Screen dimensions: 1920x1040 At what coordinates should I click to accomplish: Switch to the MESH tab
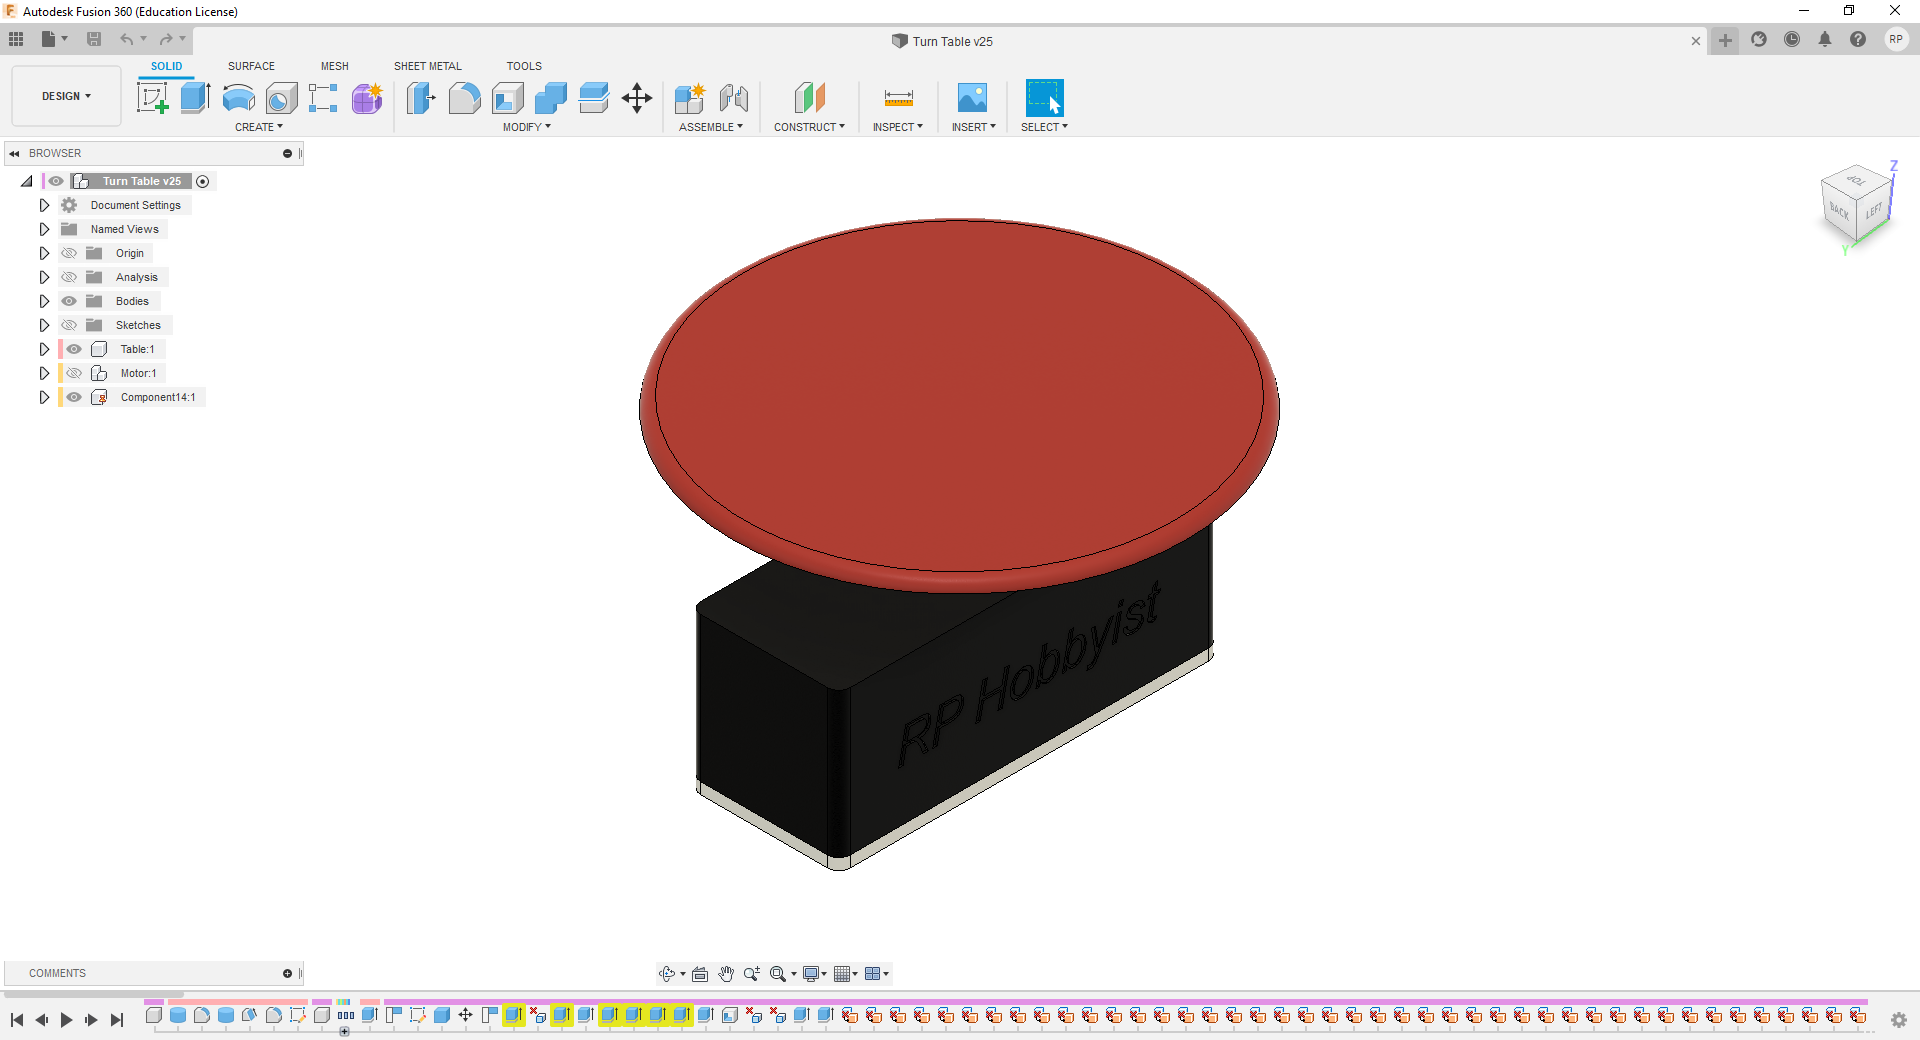pos(335,66)
